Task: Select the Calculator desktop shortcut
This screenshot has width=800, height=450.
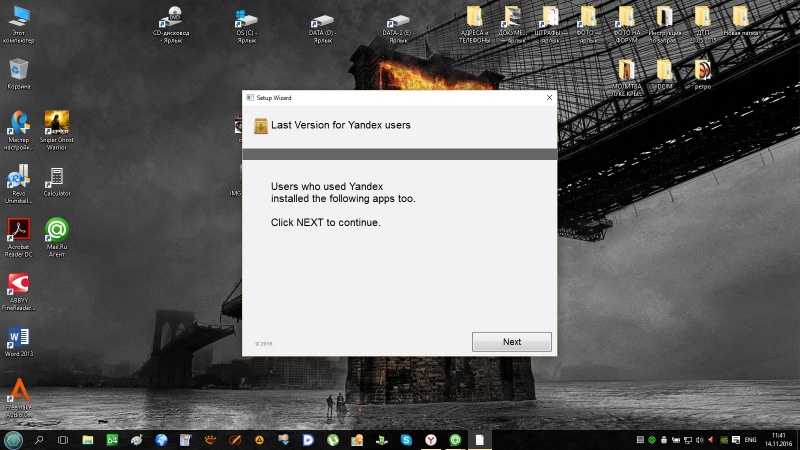Action: [x=57, y=182]
